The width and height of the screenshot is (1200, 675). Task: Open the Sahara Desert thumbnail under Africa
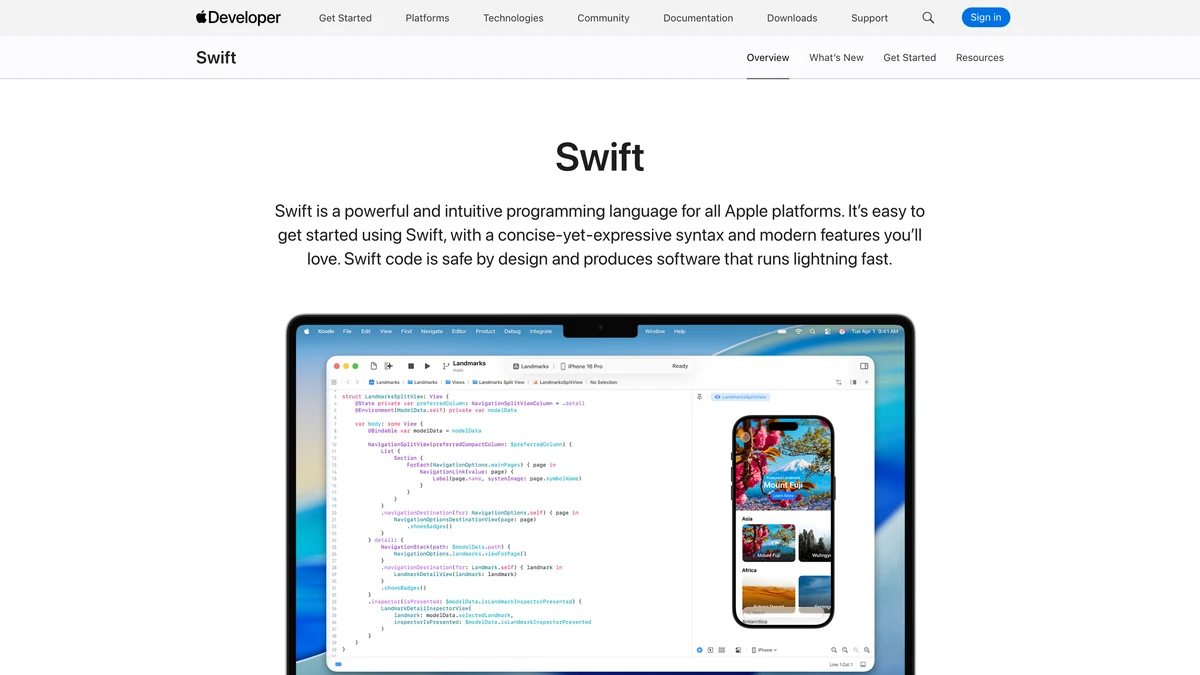pos(769,594)
